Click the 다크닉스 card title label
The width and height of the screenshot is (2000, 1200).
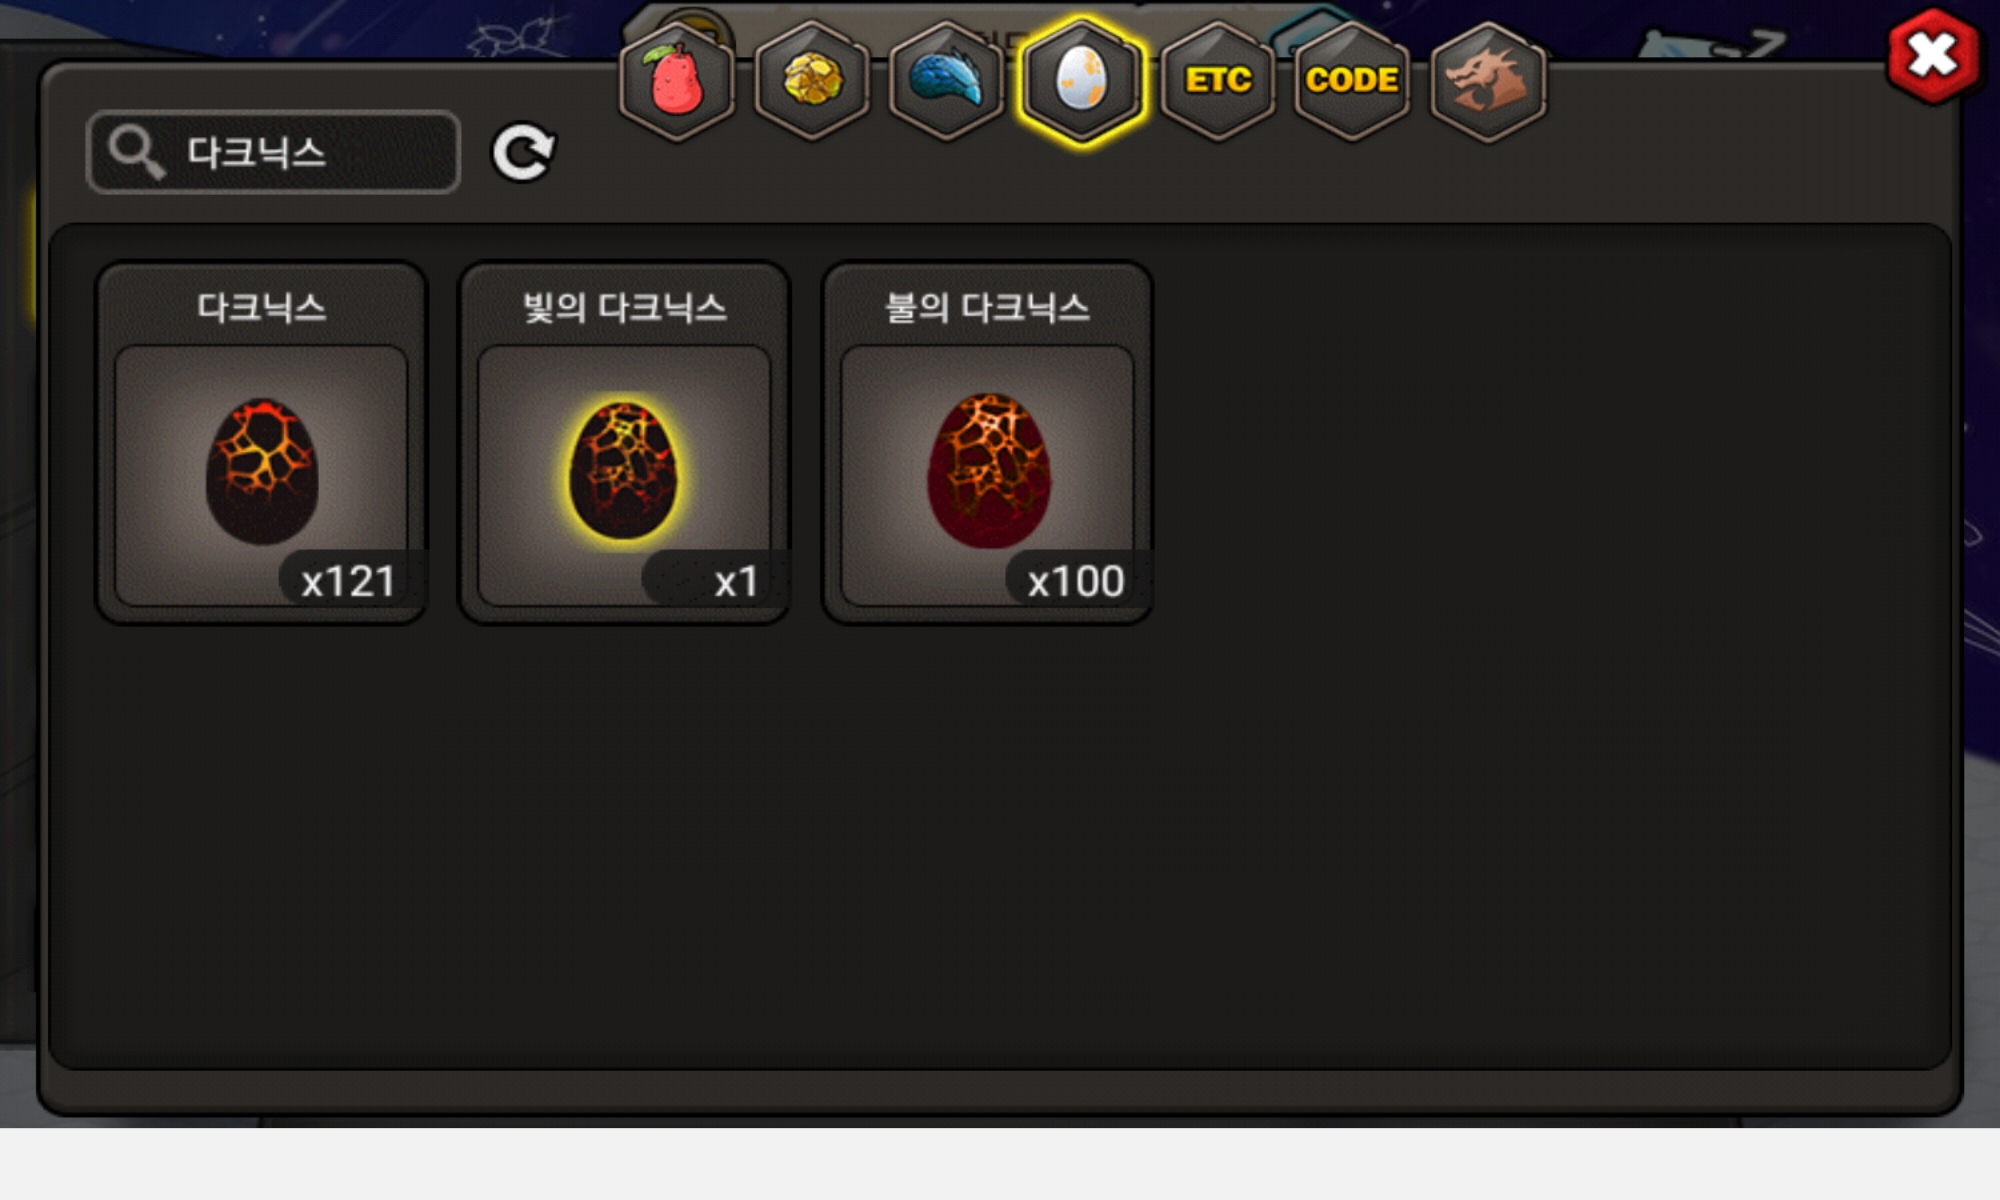pyautogui.click(x=262, y=307)
